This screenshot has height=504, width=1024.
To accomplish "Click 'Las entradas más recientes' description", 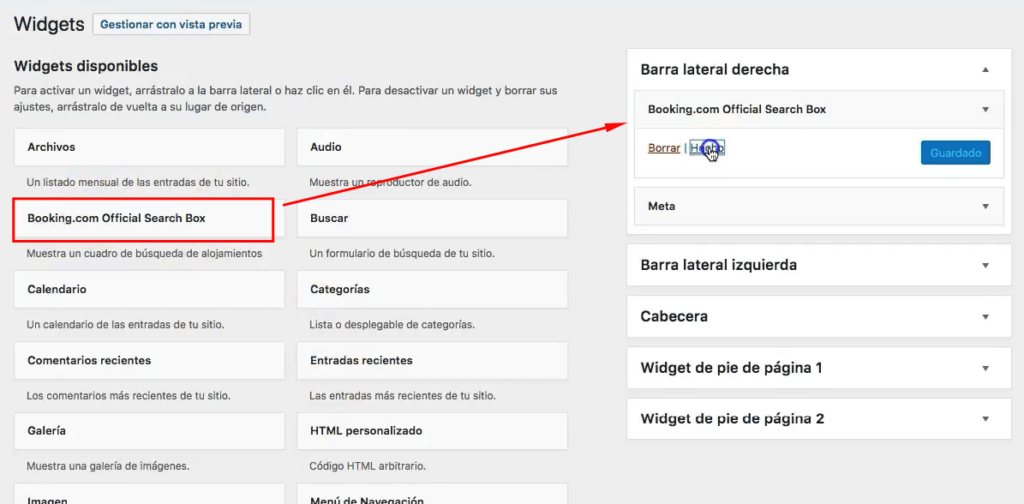I will tap(402, 396).
